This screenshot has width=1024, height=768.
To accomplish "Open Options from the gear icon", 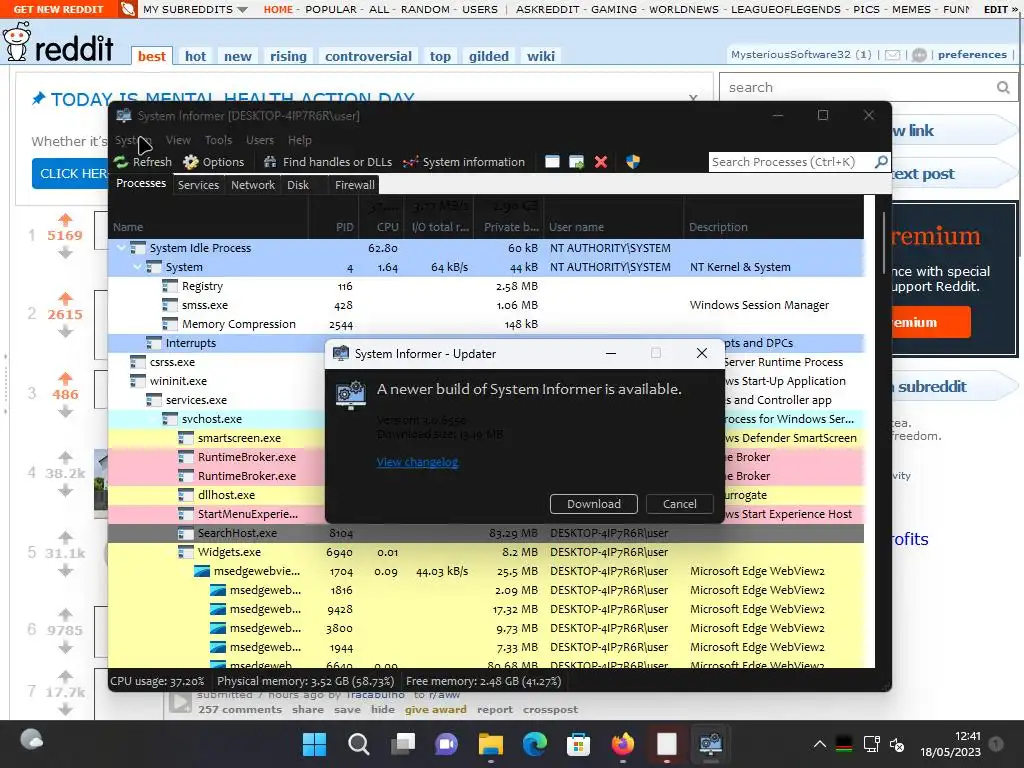I will coord(214,162).
